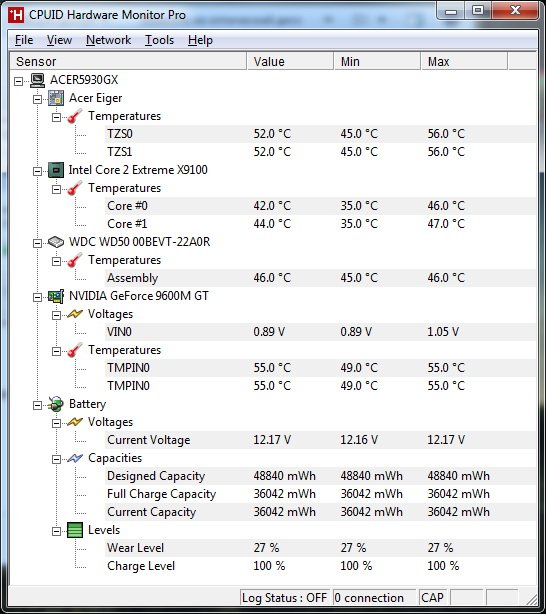Click the blue Capacities graph icon
Image resolution: width=546 pixels, height=614 pixels.
[75, 458]
